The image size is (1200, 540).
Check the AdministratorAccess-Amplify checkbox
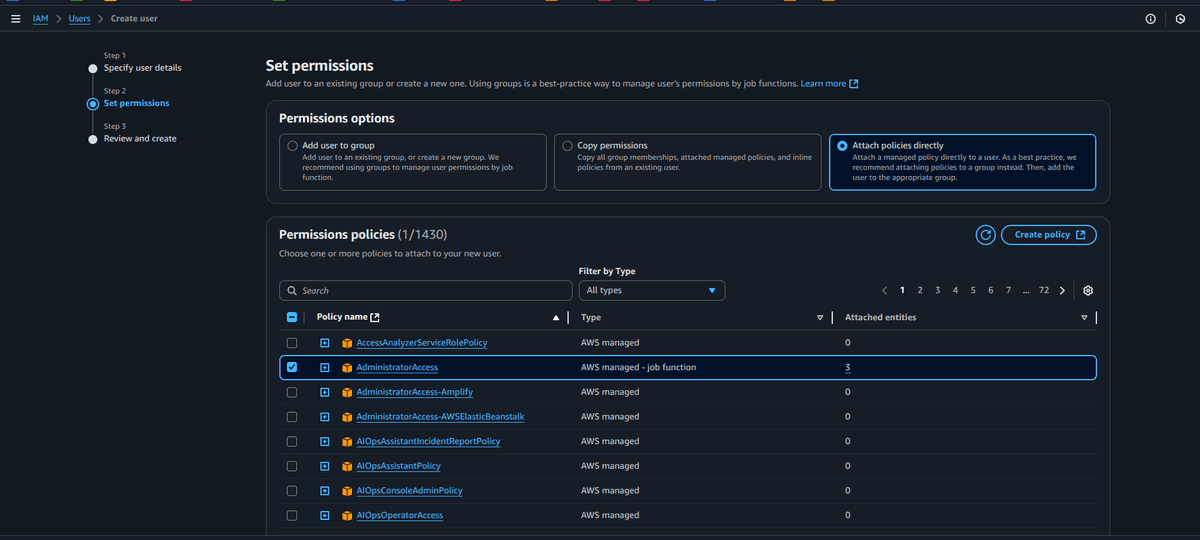[292, 392]
